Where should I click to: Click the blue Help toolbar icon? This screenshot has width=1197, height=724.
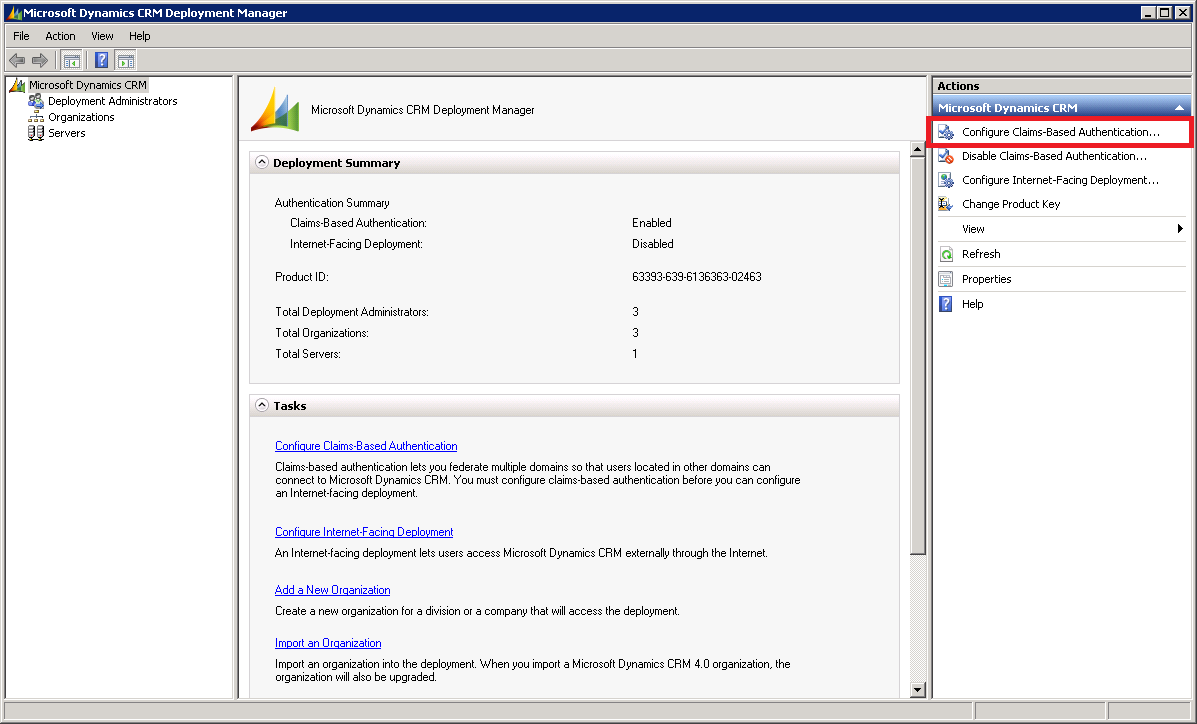point(102,60)
